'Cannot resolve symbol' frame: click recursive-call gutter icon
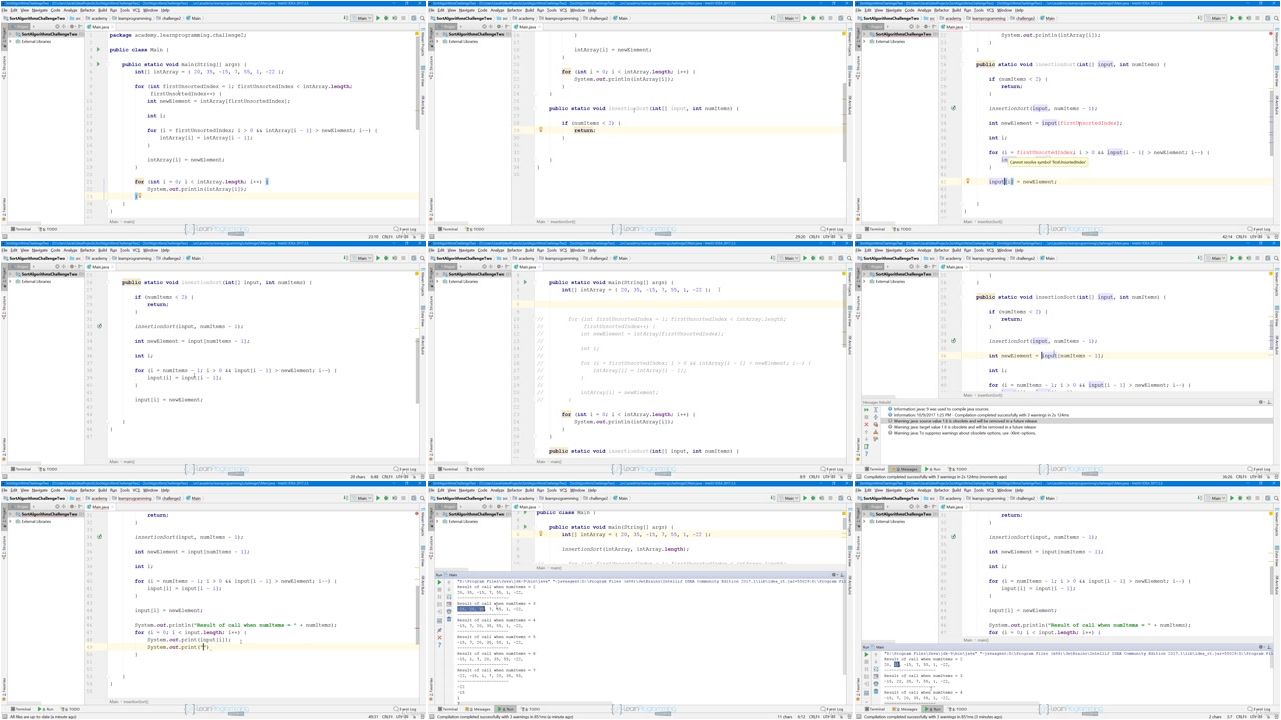 point(954,108)
